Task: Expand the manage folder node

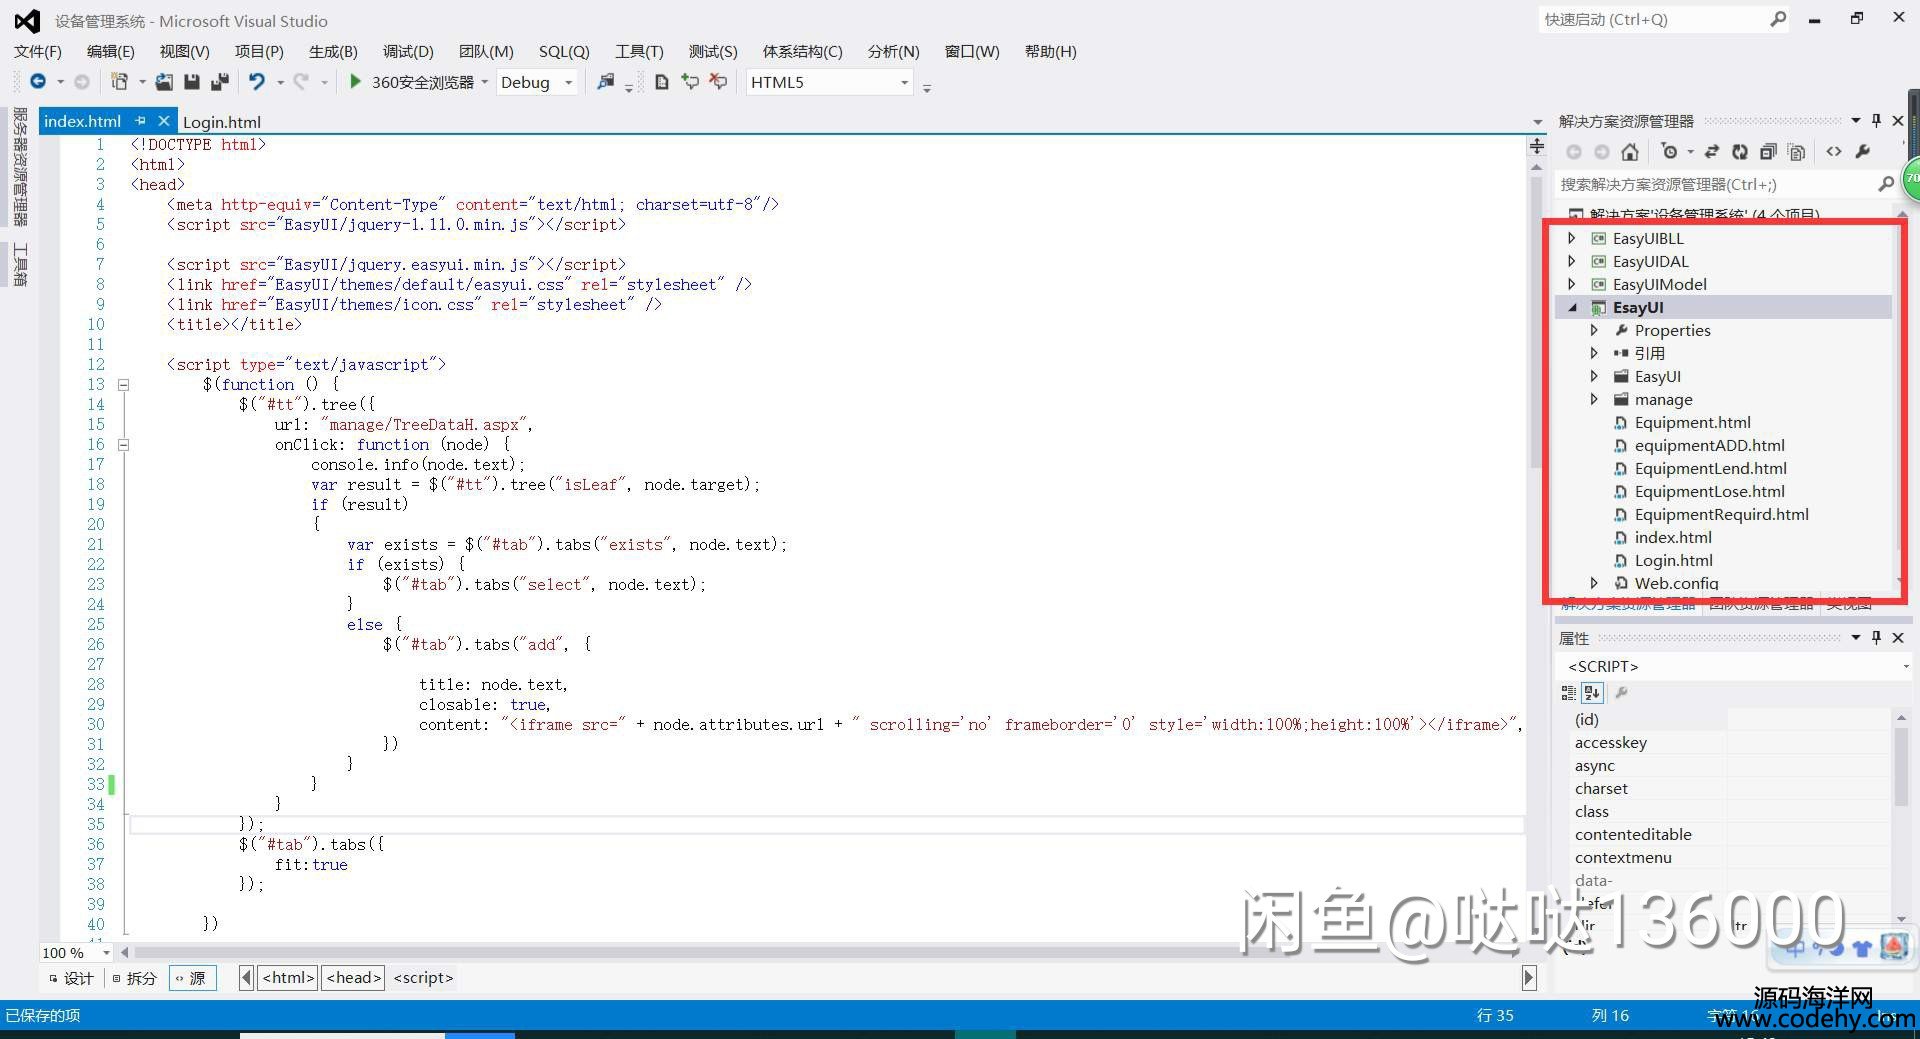Action: tap(1594, 399)
